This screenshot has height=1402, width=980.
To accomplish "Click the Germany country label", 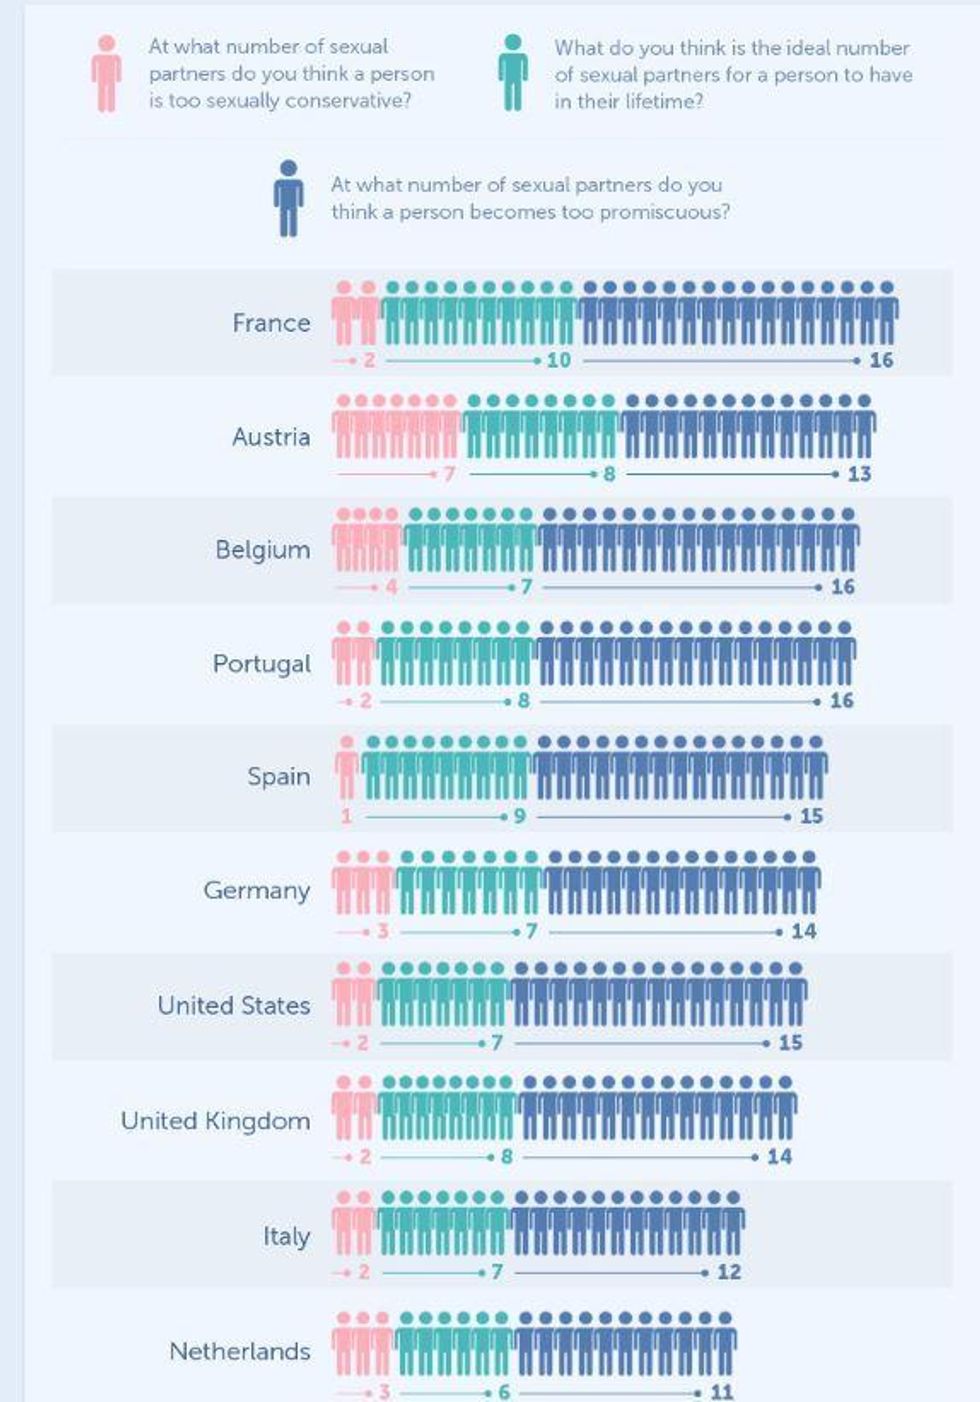I will (x=257, y=891).
